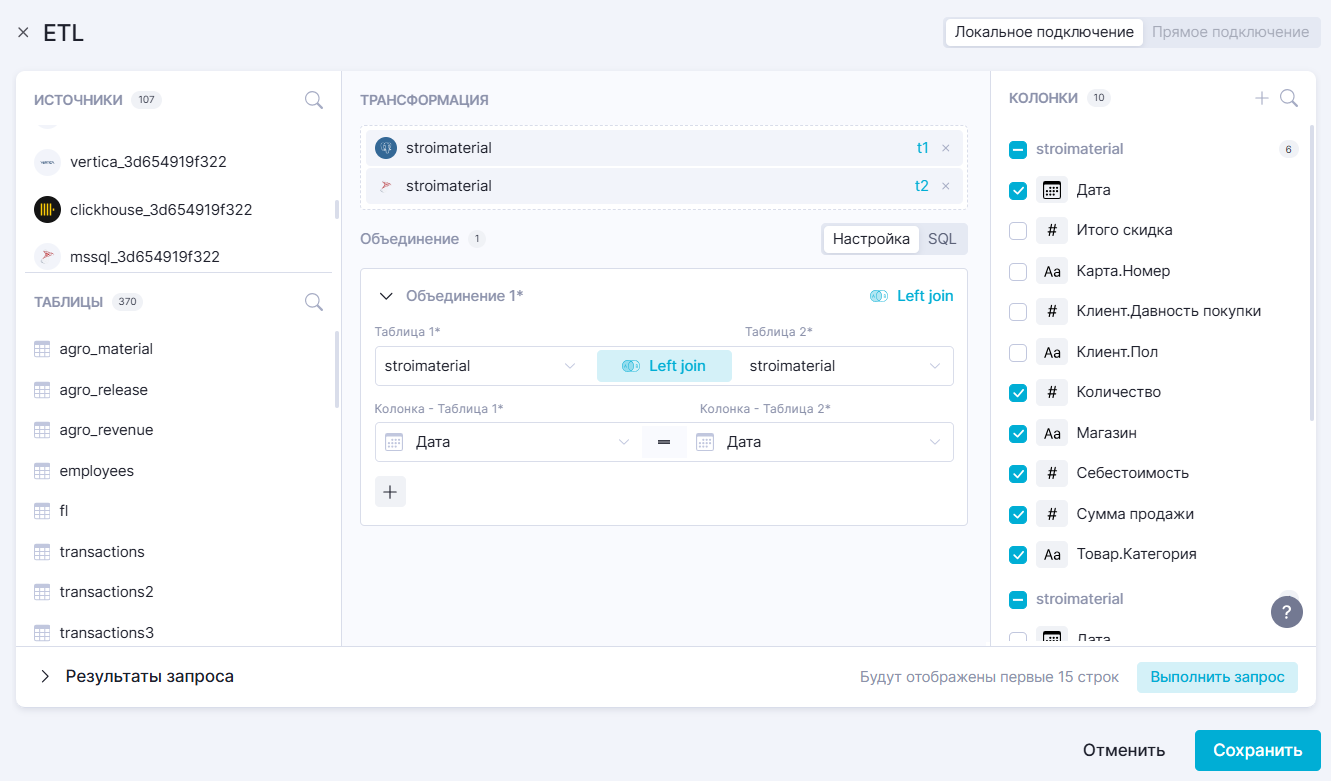Click the Сохранить button
The height and width of the screenshot is (781, 1331).
1257,750
